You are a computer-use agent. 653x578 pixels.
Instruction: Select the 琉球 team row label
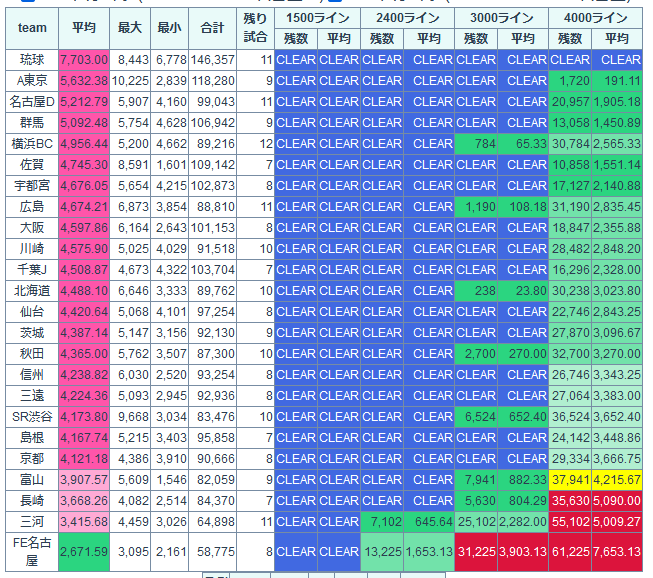32,60
